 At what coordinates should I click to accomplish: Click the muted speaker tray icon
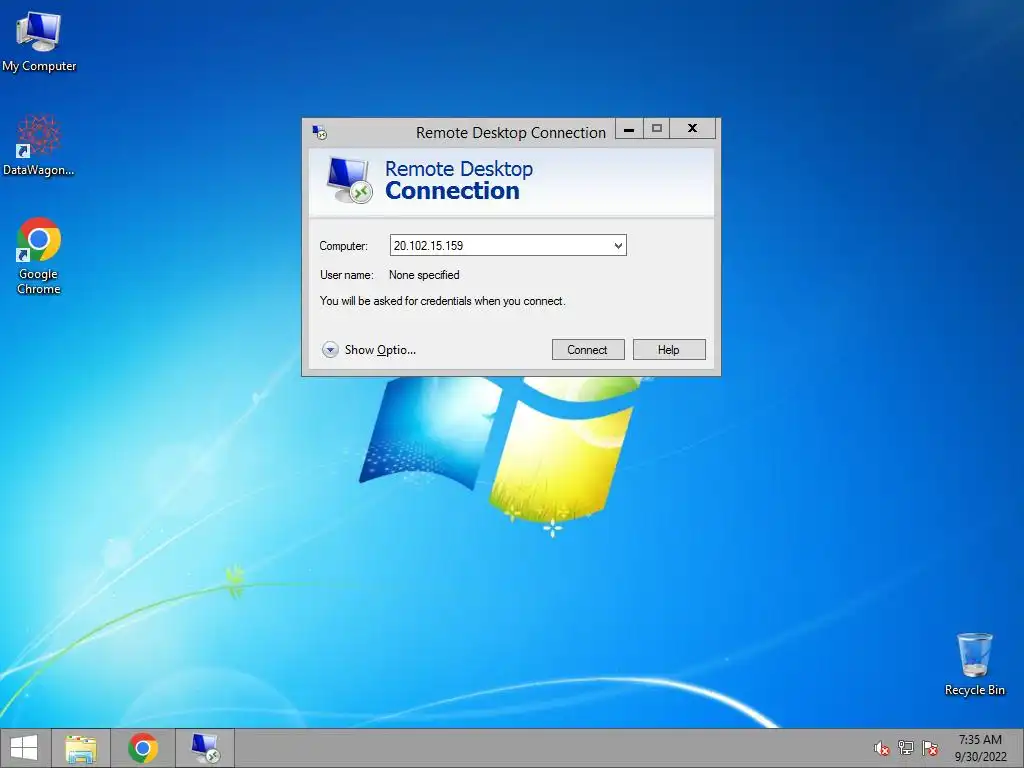pyautogui.click(x=882, y=748)
